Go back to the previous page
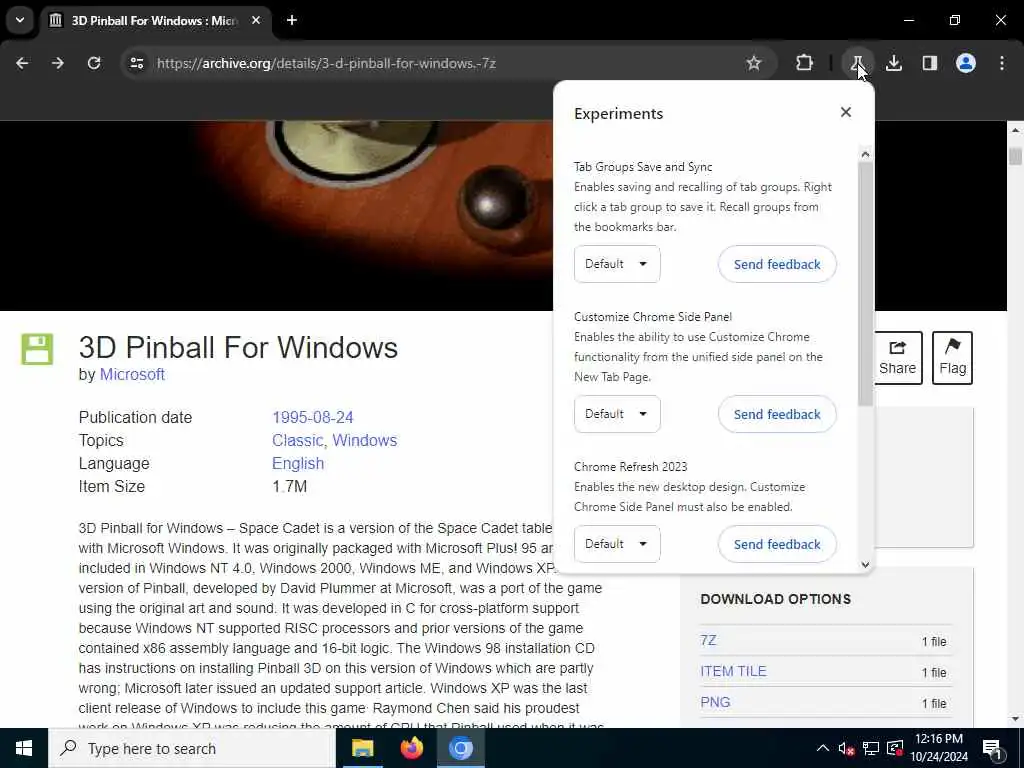The width and height of the screenshot is (1024, 768). point(22,63)
